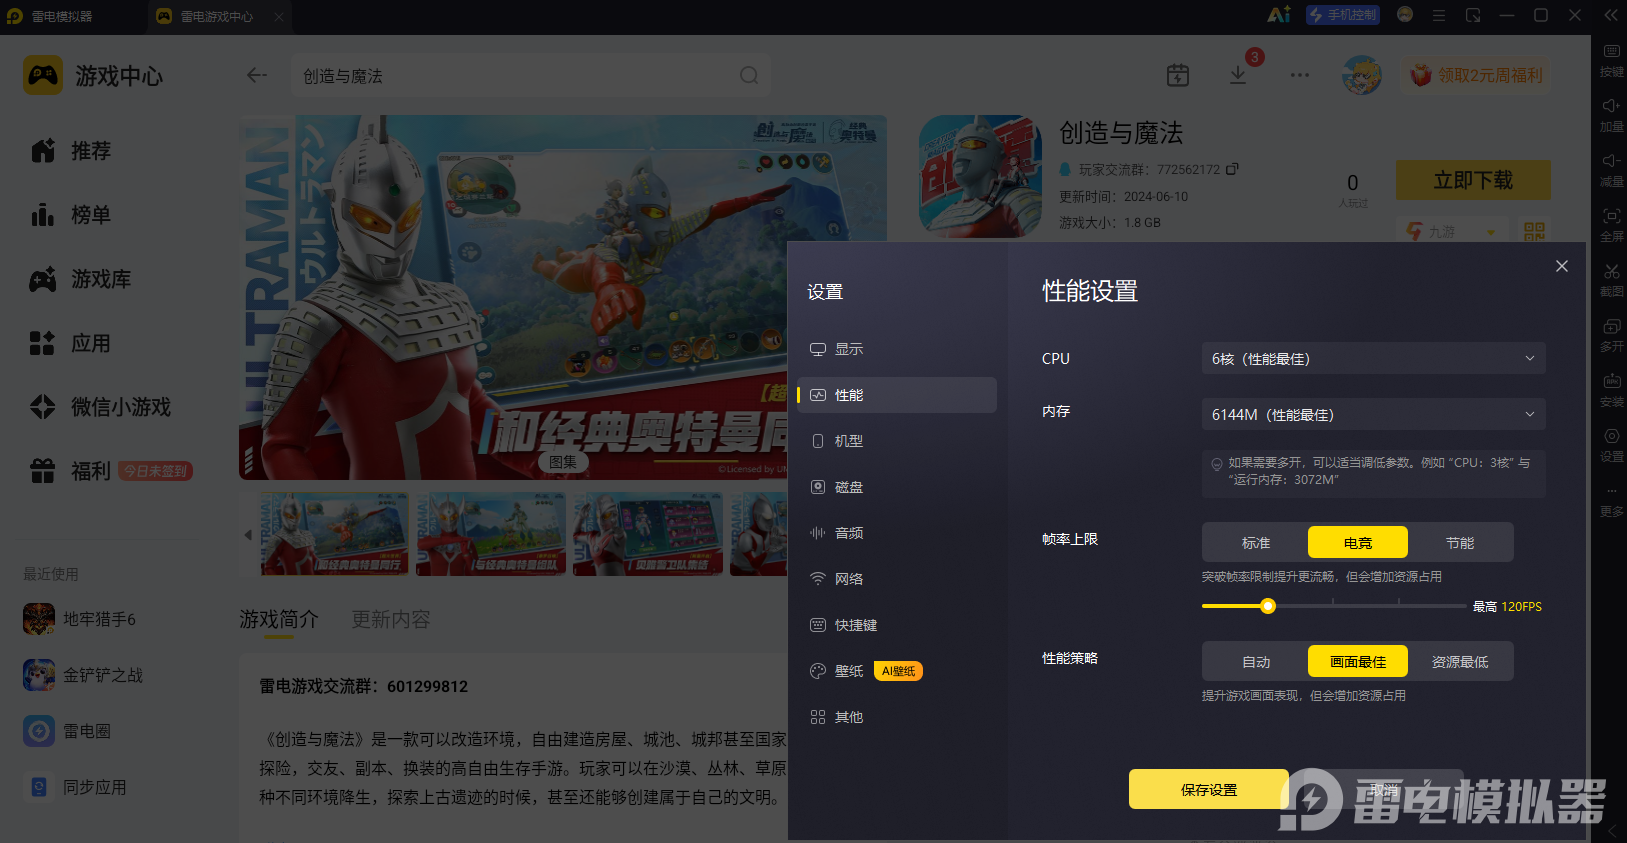Screen dimensions: 1627x843
Task: Close the settings dialog with X
Action: [x=1562, y=266]
